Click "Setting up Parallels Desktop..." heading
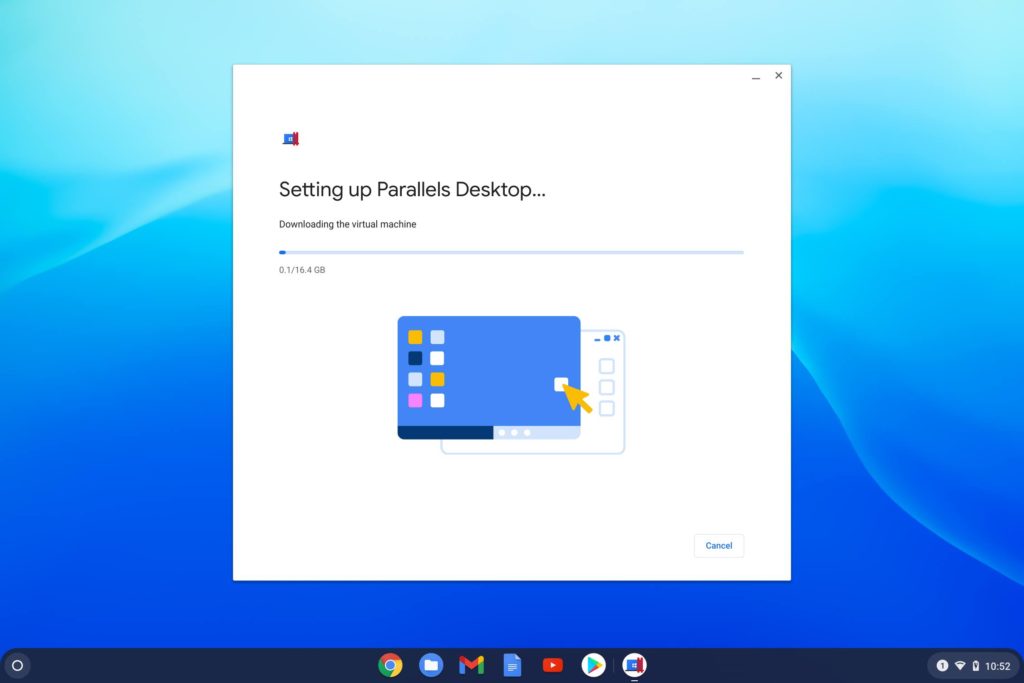 (x=412, y=189)
